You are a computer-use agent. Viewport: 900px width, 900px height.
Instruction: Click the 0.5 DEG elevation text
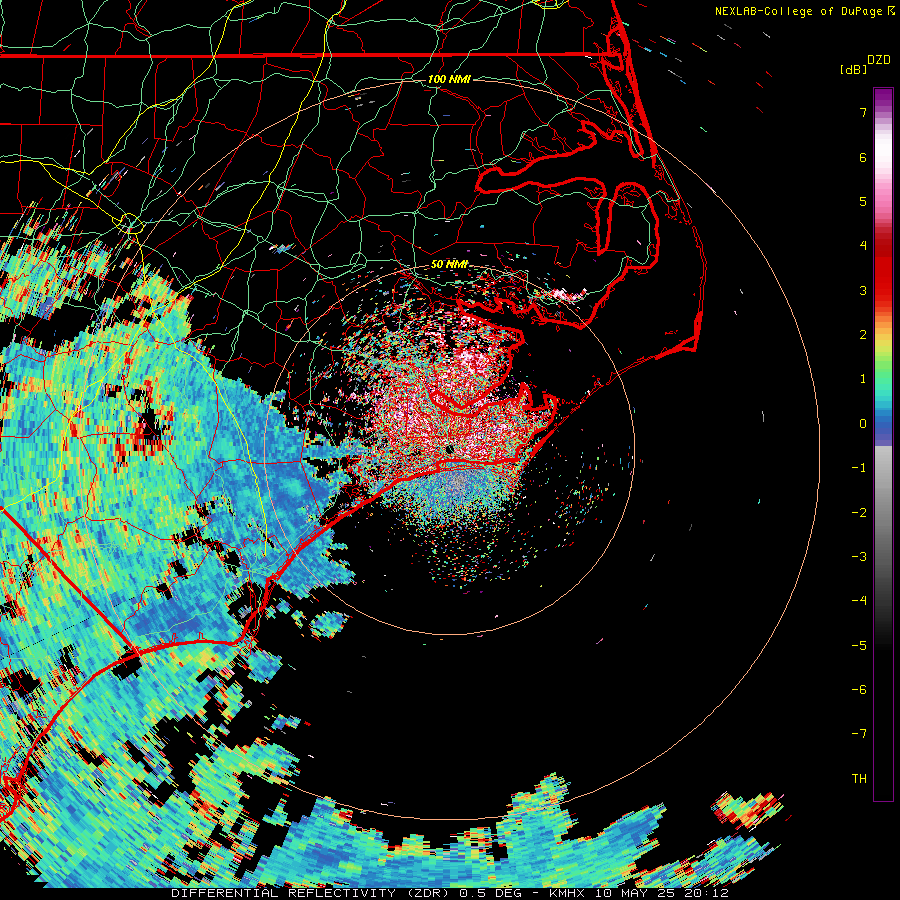(491, 894)
